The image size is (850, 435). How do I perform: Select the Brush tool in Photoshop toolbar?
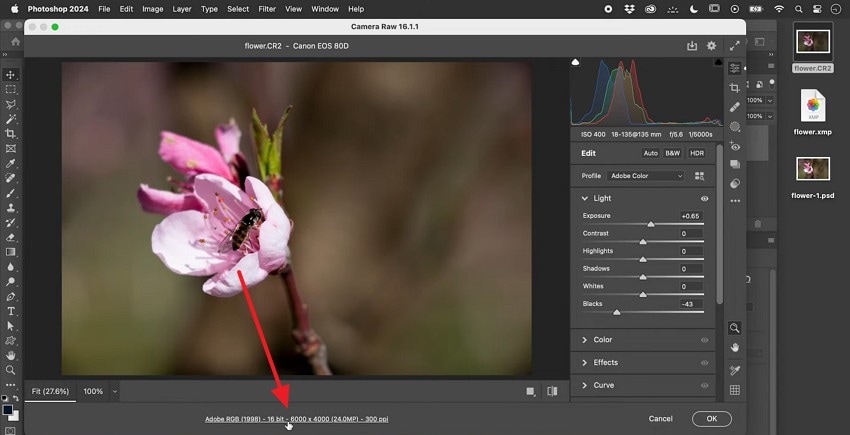click(x=10, y=193)
